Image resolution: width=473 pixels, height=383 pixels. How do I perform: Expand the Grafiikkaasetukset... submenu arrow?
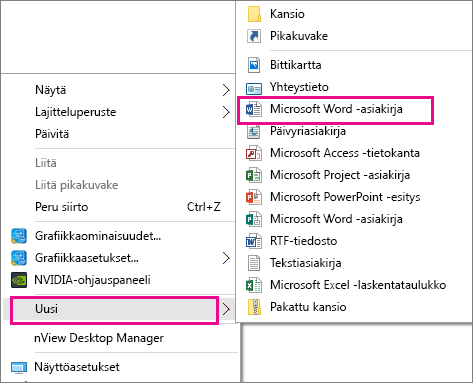226,258
